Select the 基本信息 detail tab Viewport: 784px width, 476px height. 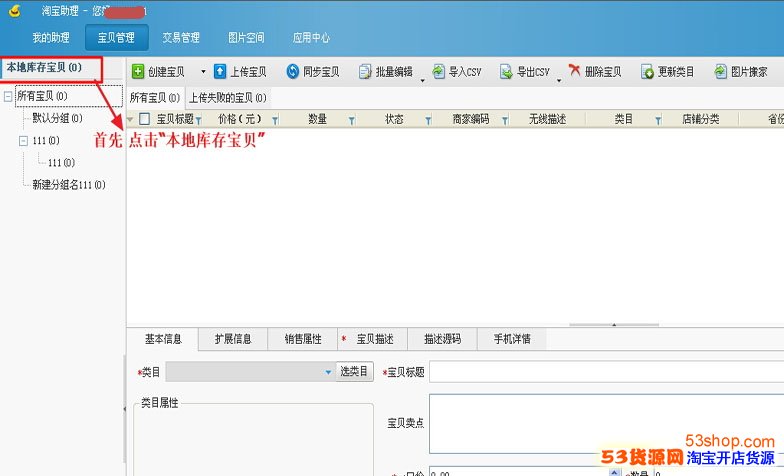tap(163, 339)
